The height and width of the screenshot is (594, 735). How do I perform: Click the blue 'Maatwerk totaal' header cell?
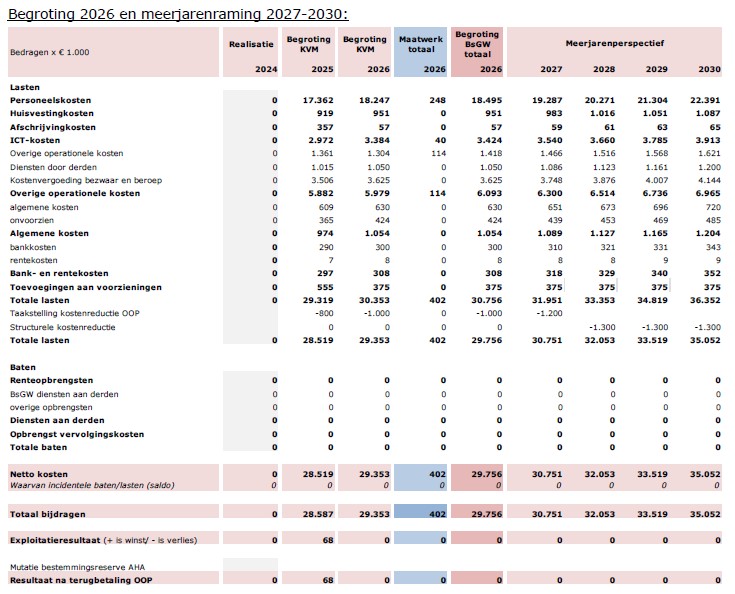[420, 44]
